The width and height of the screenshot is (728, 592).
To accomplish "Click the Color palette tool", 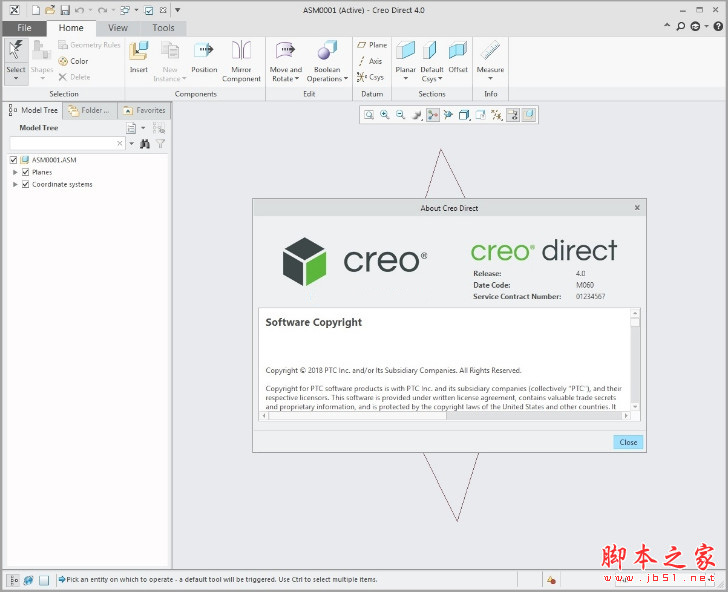I will click(x=73, y=61).
